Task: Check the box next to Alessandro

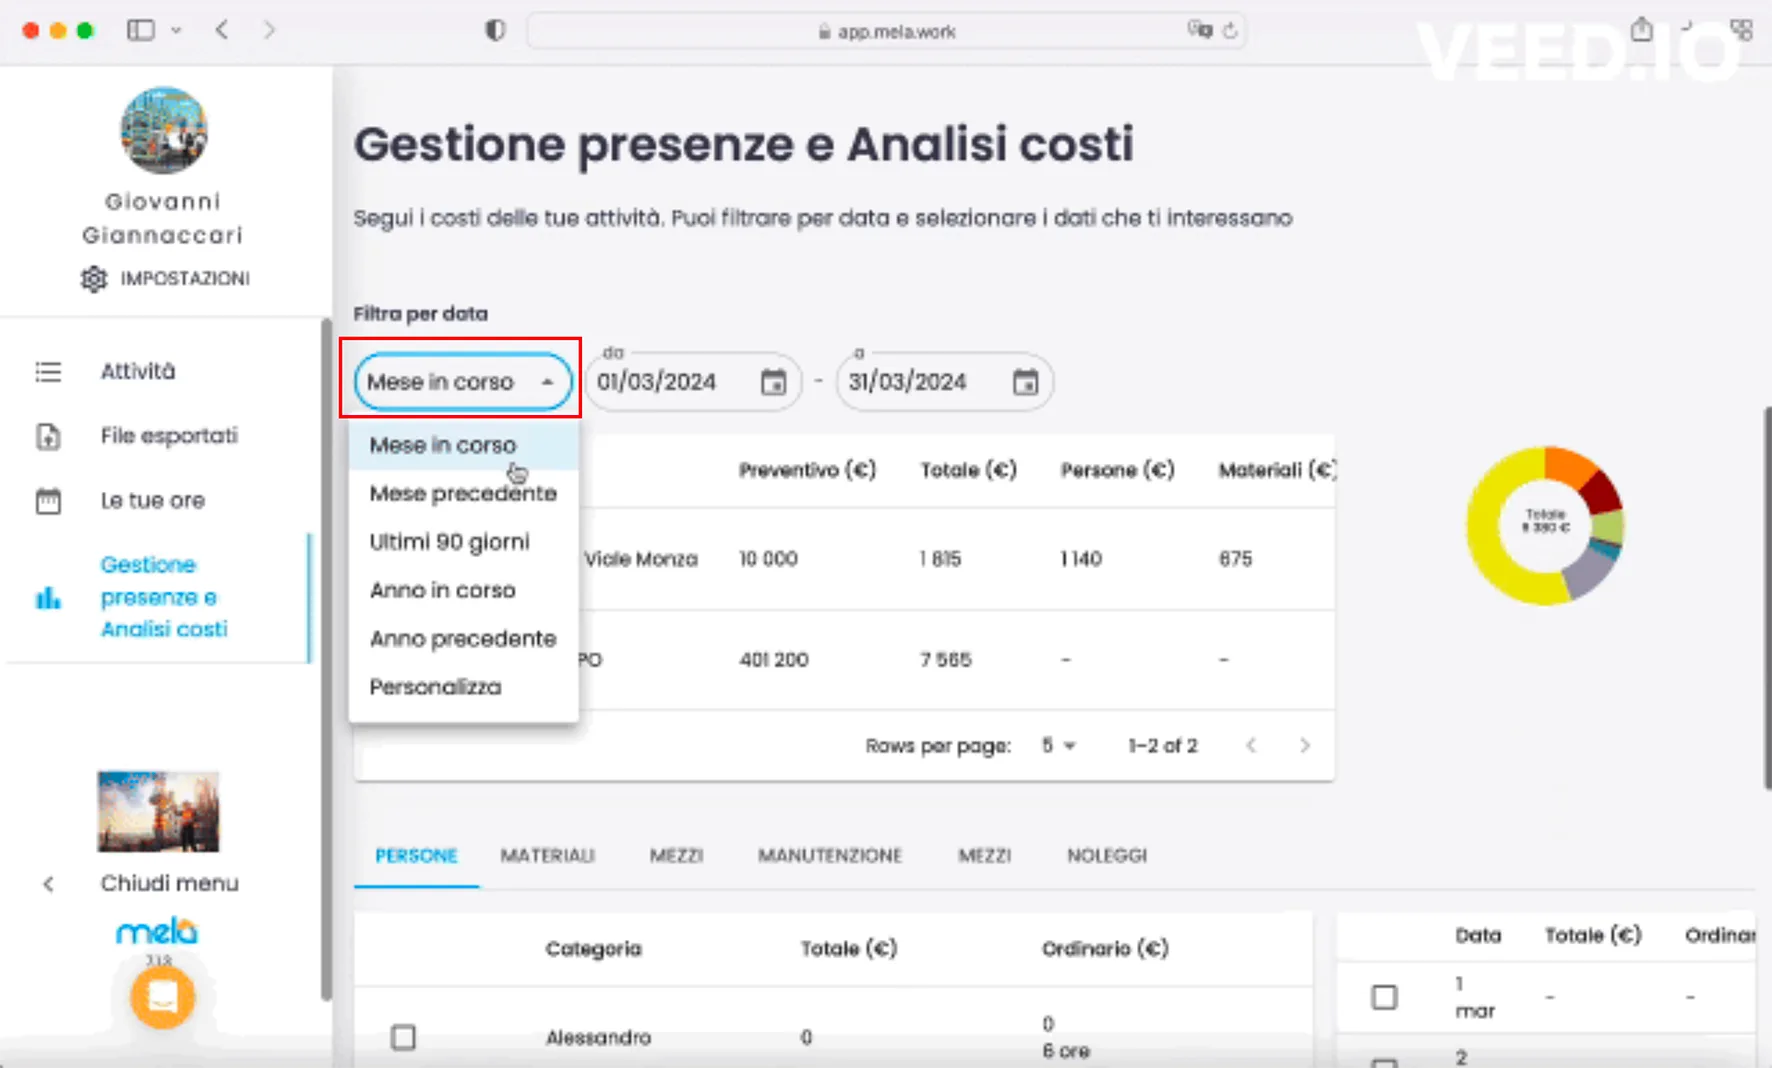Action: (403, 1037)
